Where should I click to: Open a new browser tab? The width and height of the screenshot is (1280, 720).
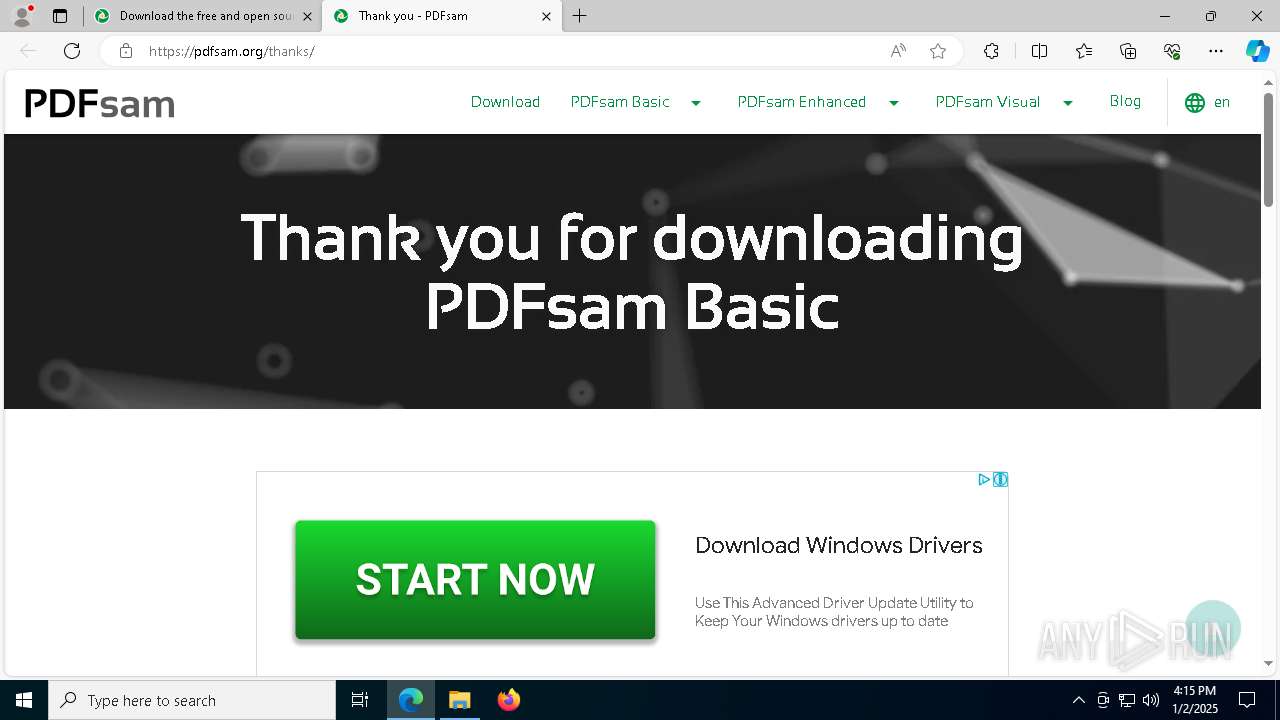click(580, 16)
